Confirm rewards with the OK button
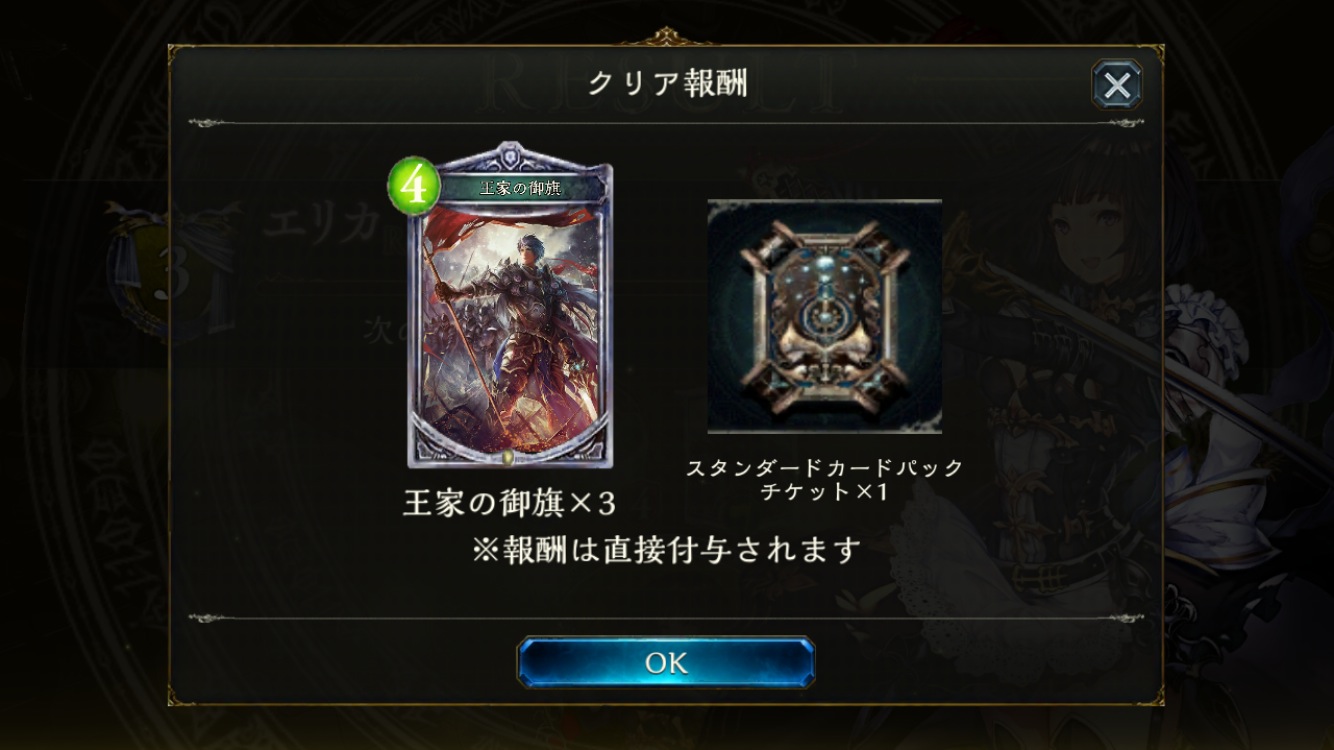 point(666,663)
